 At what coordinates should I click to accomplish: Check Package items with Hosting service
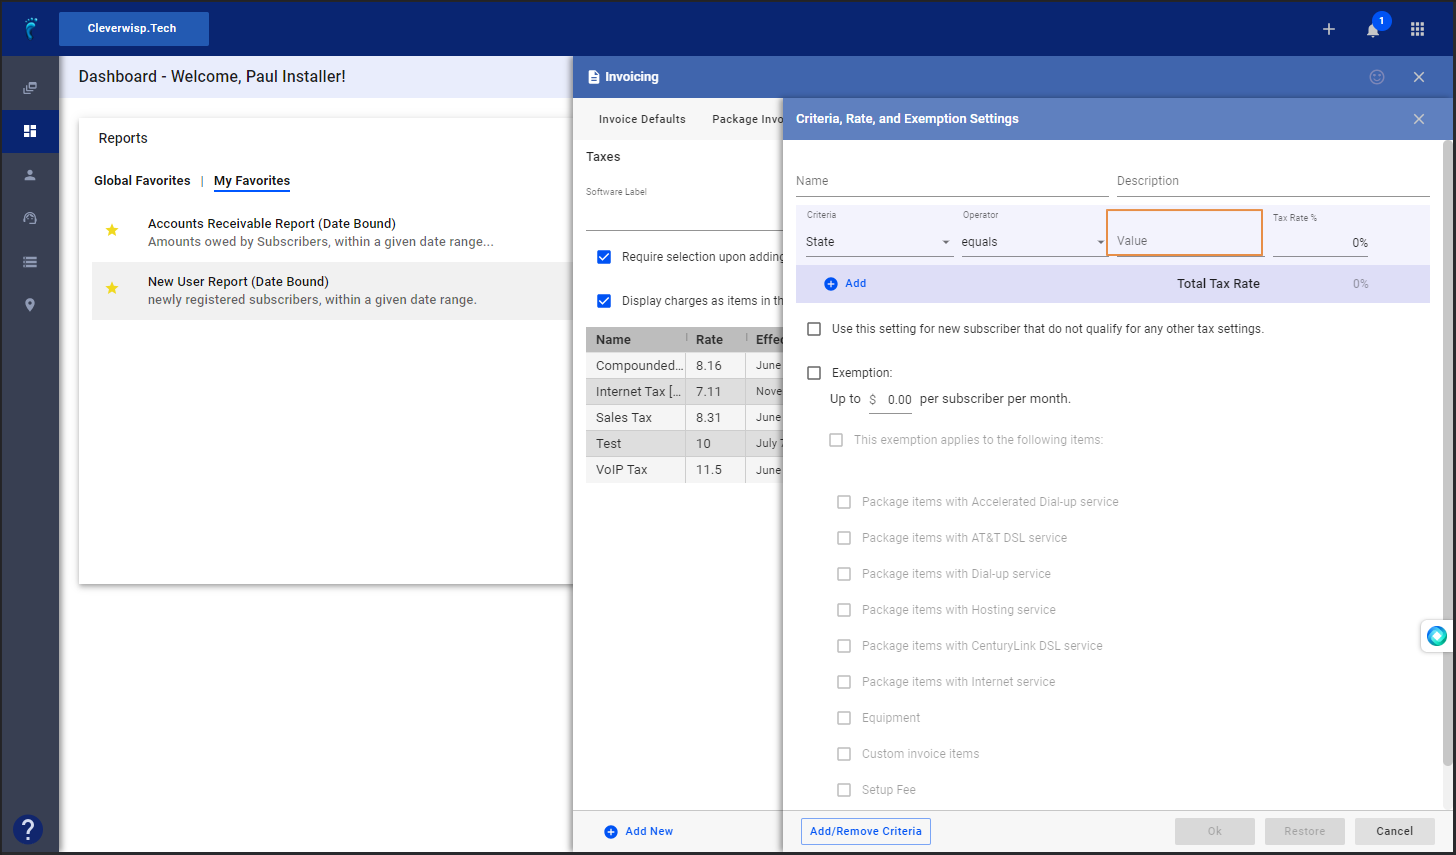click(844, 610)
